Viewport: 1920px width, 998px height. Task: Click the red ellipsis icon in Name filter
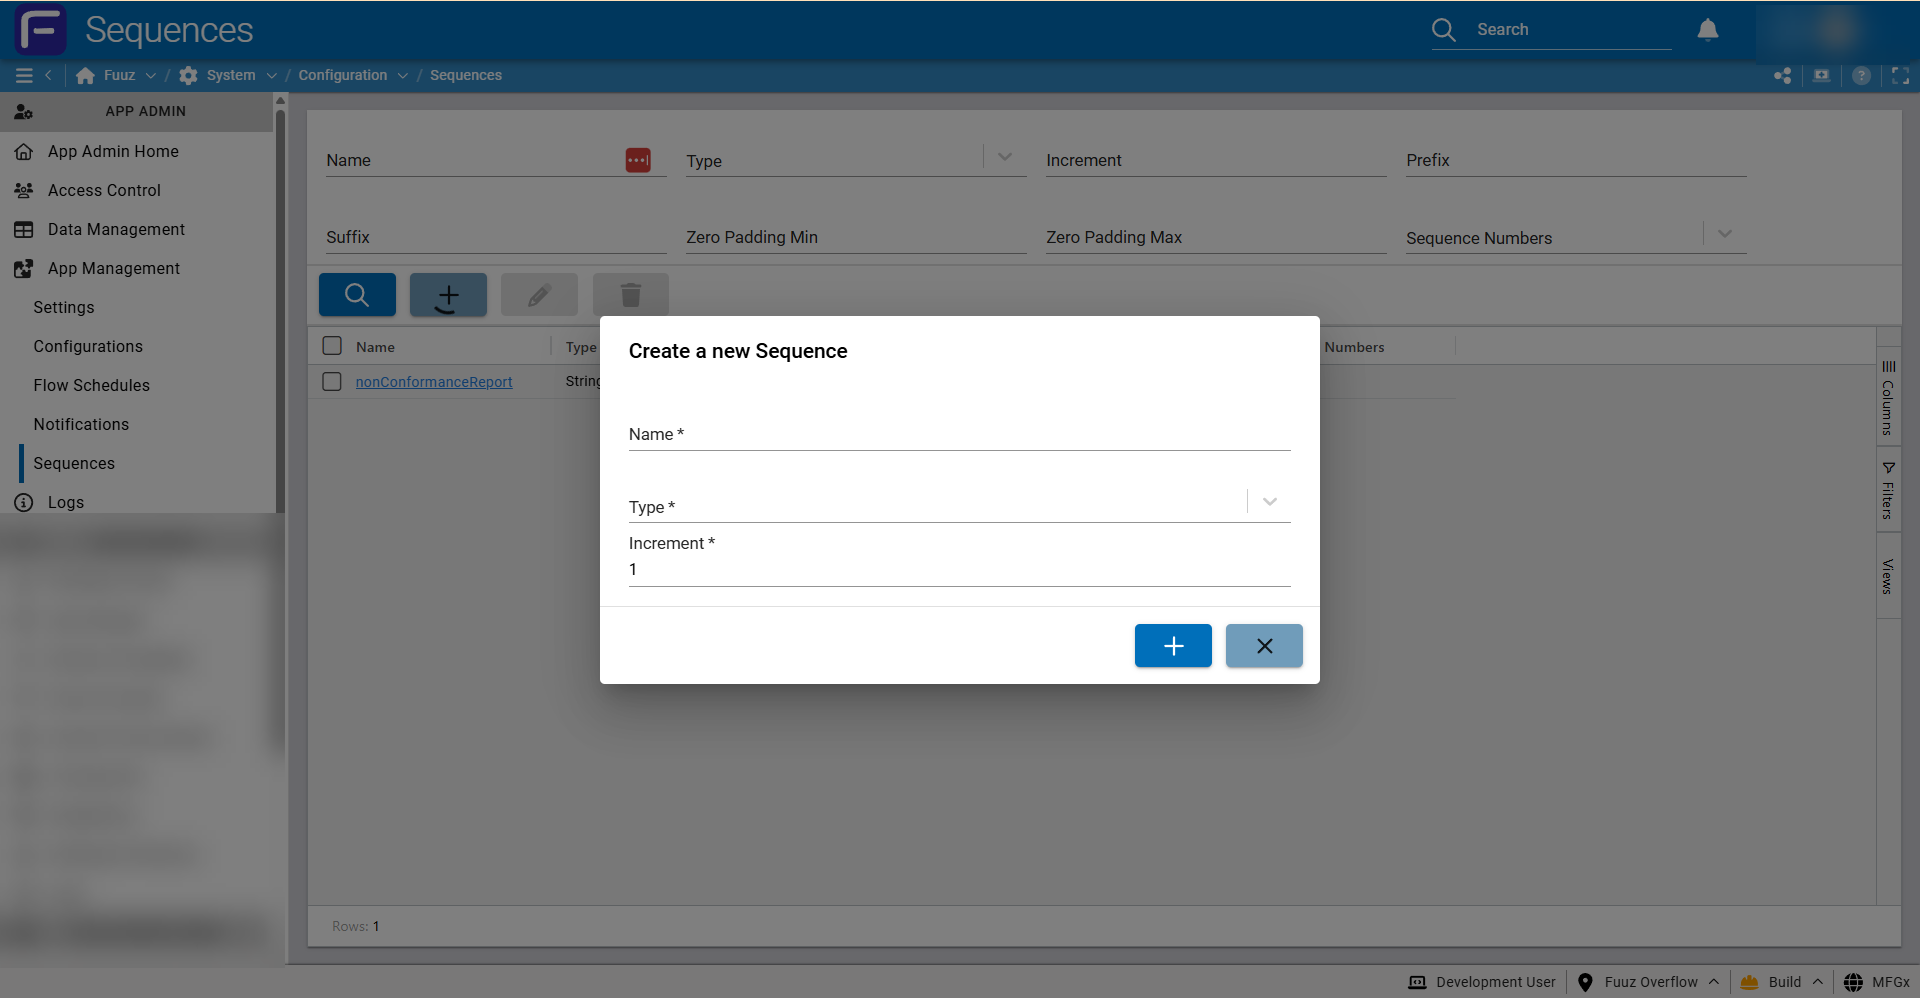click(638, 160)
